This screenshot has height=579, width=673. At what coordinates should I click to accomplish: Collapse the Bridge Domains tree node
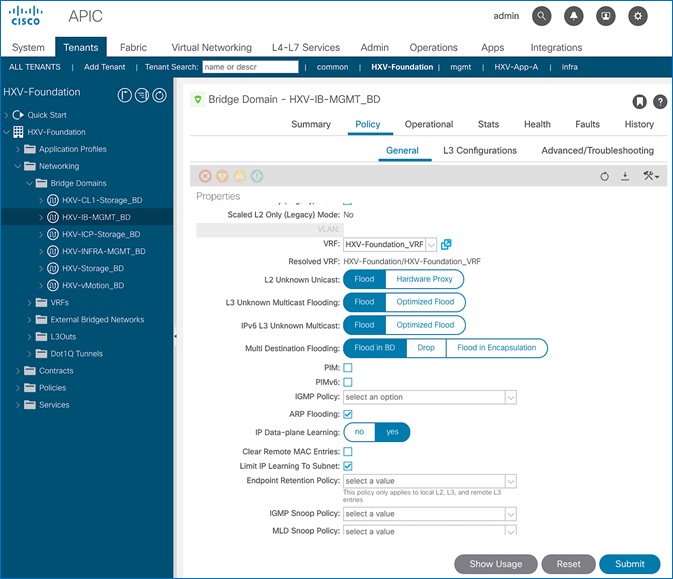pyautogui.click(x=29, y=183)
